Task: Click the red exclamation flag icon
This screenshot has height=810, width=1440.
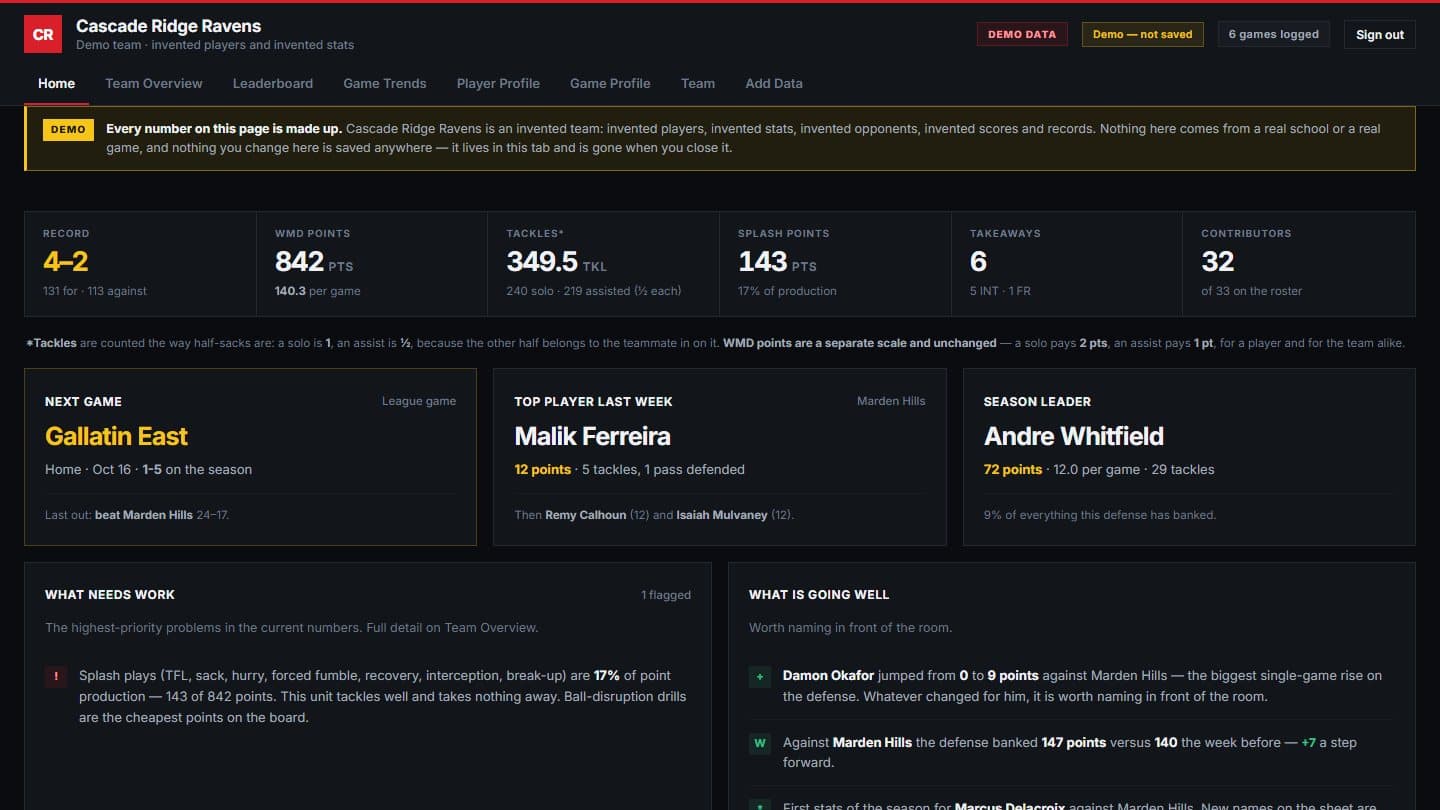Action: (55, 677)
